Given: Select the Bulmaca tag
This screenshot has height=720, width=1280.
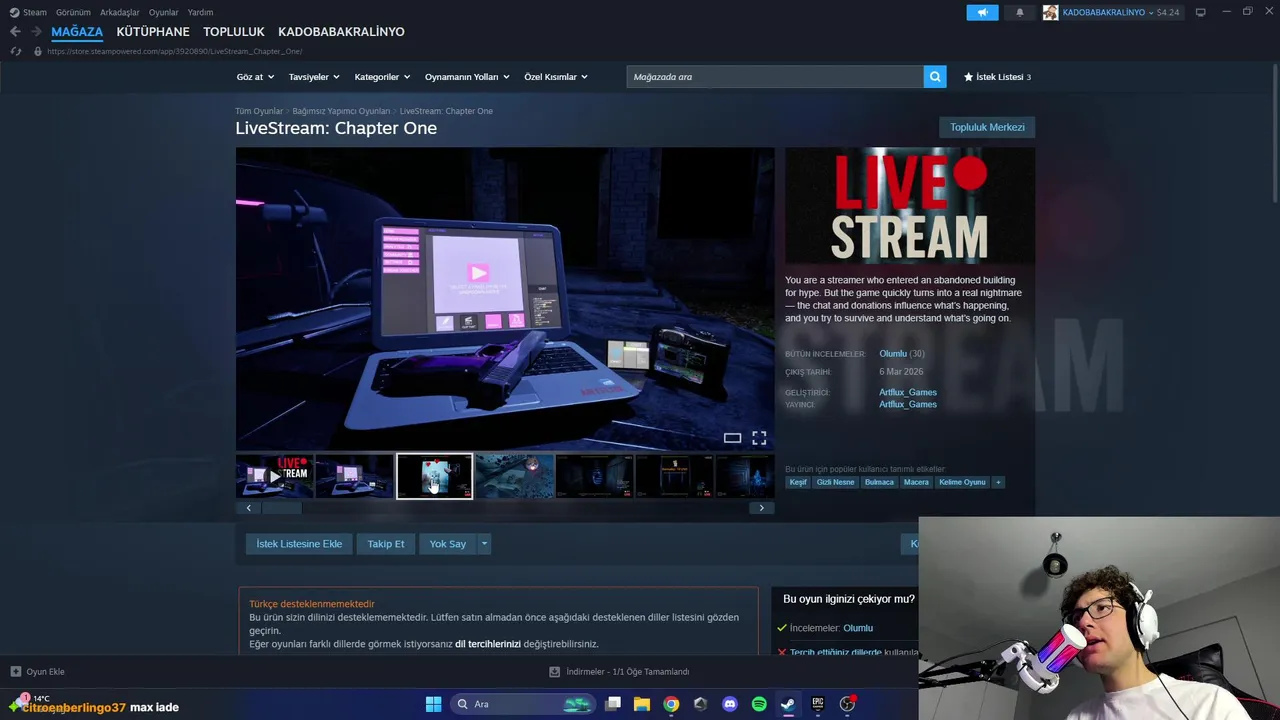Looking at the screenshot, I should pyautogui.click(x=879, y=482).
